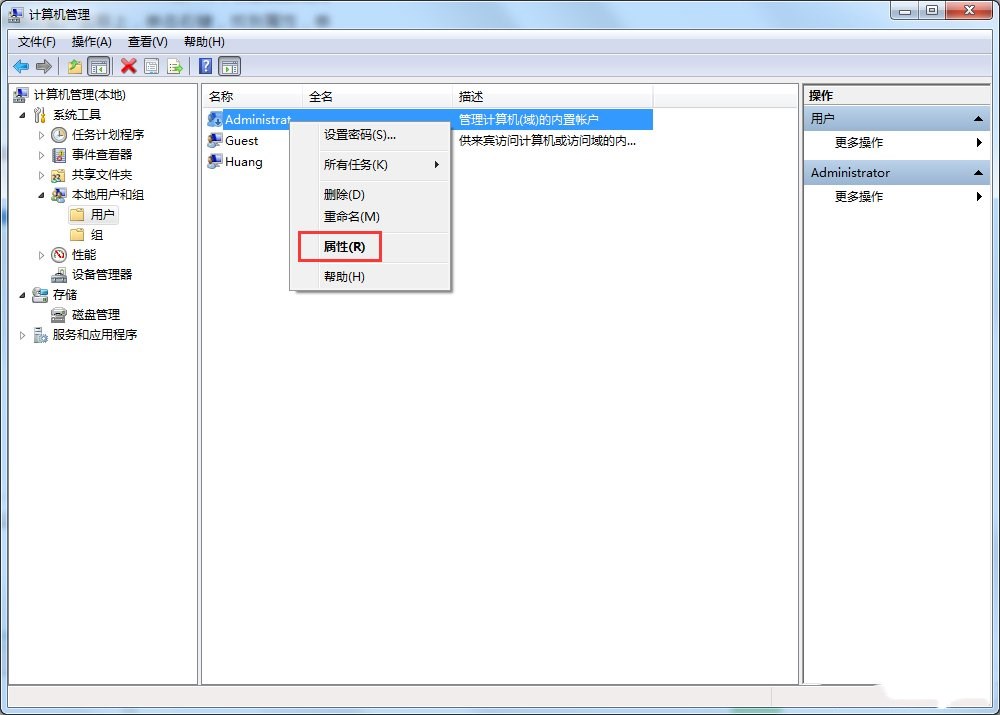This screenshot has width=1000, height=715.
Task: Click the Properties toolbar icon
Action: [x=152, y=66]
